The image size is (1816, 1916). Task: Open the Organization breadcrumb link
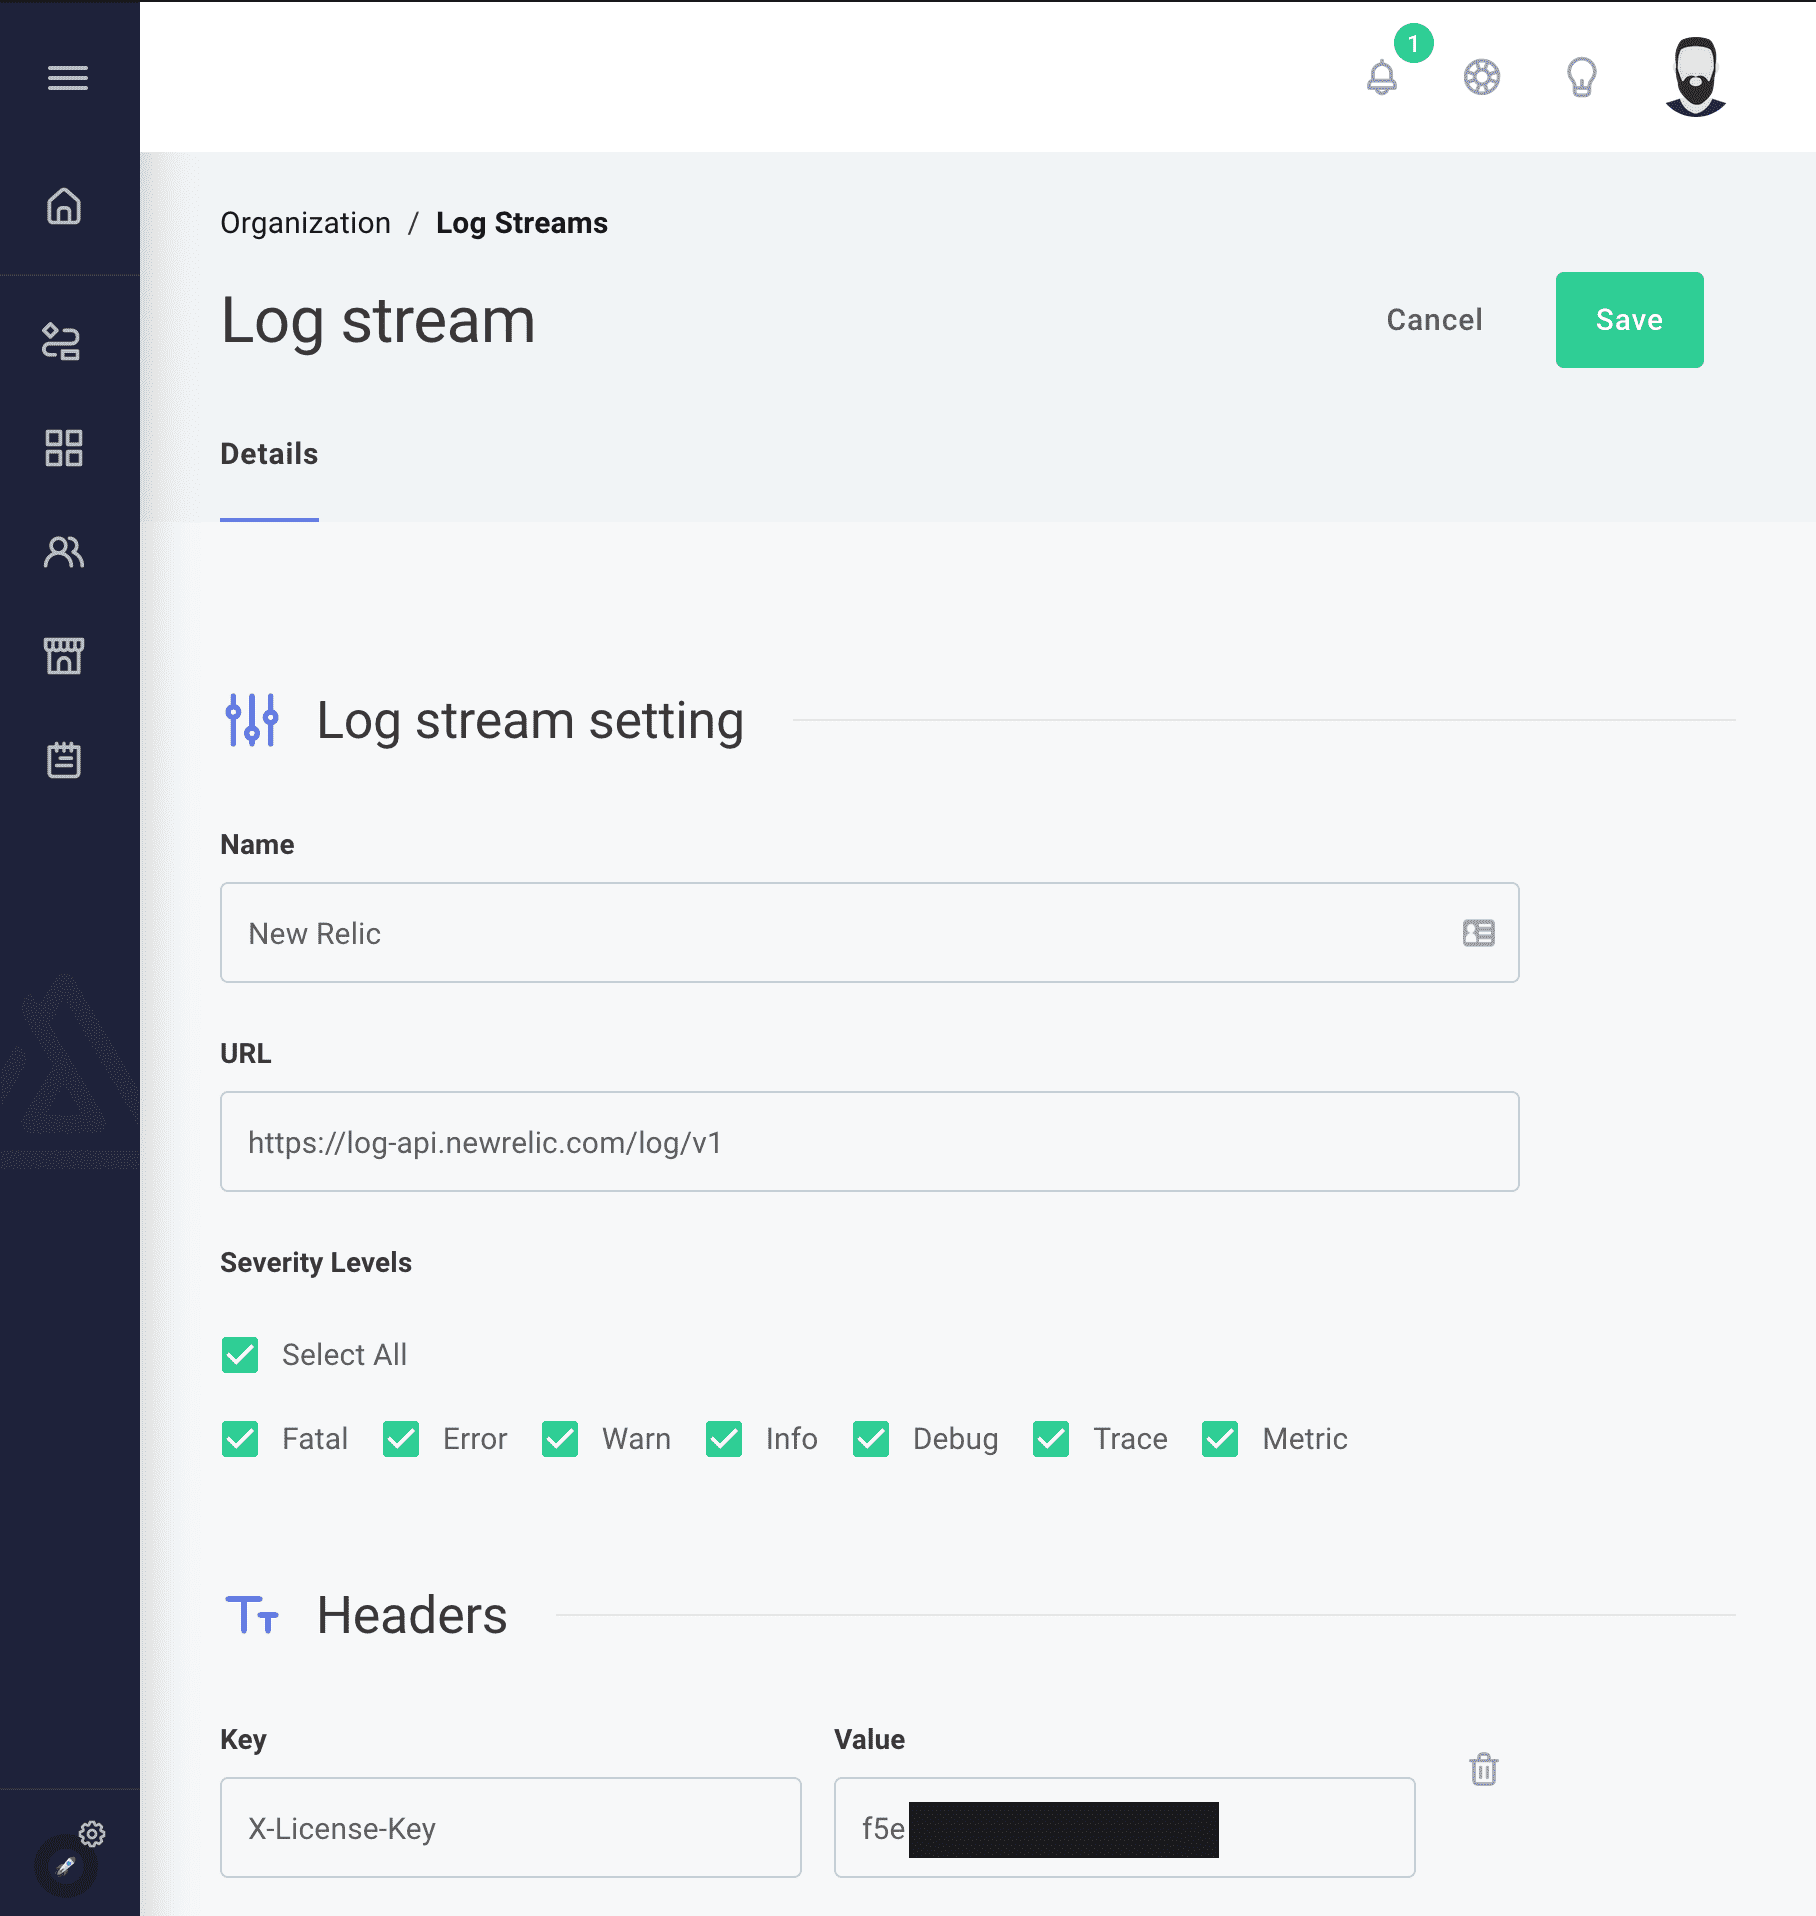(x=306, y=222)
